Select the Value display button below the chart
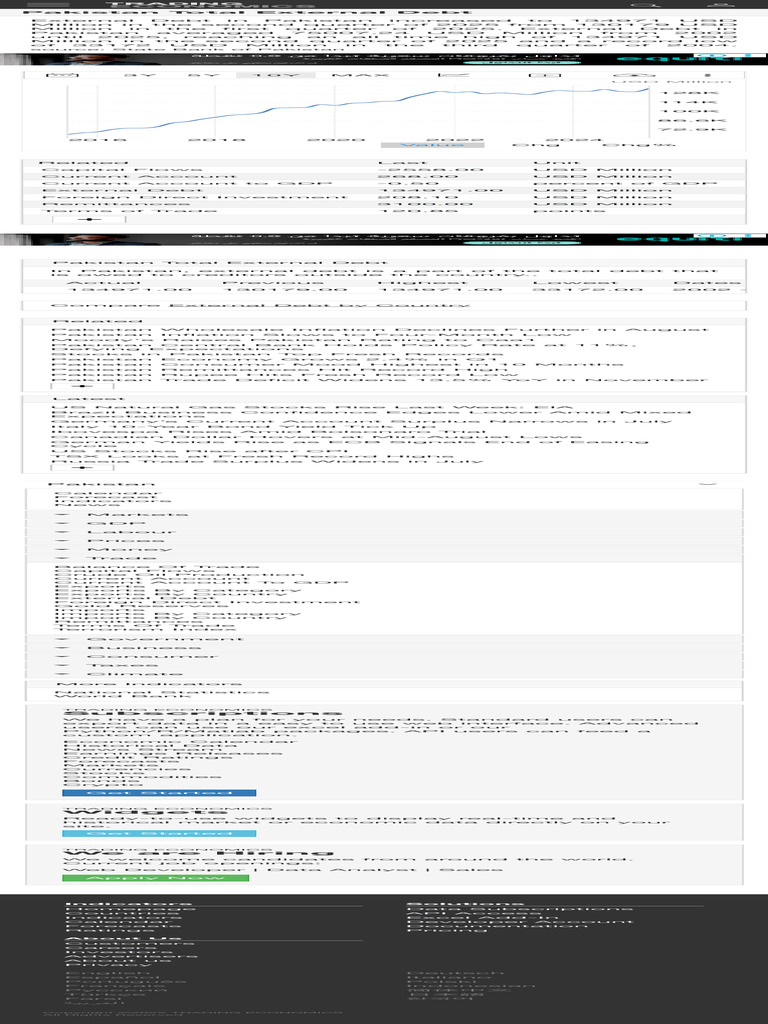 (x=432, y=145)
